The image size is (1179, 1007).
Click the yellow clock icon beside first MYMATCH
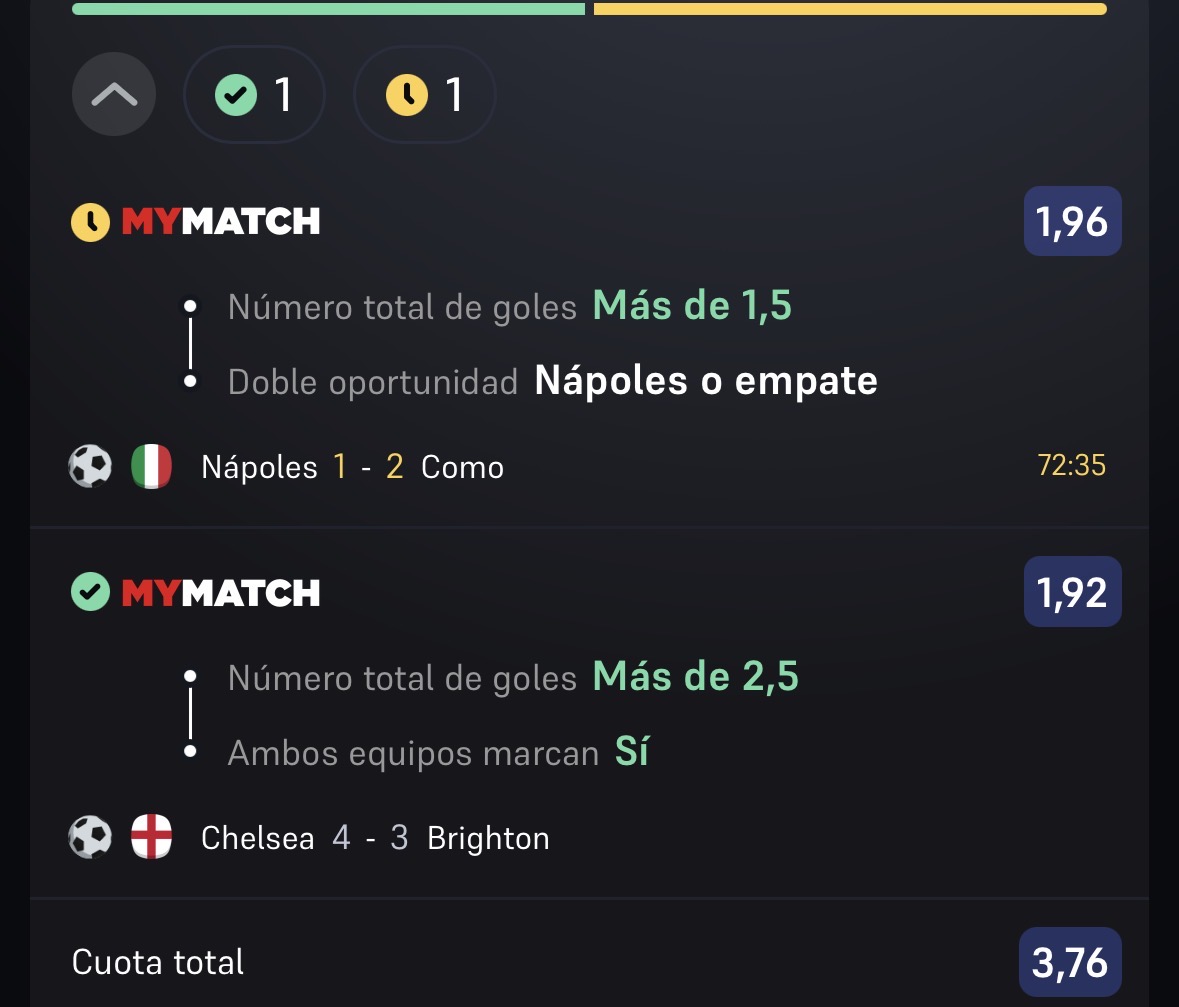[90, 222]
